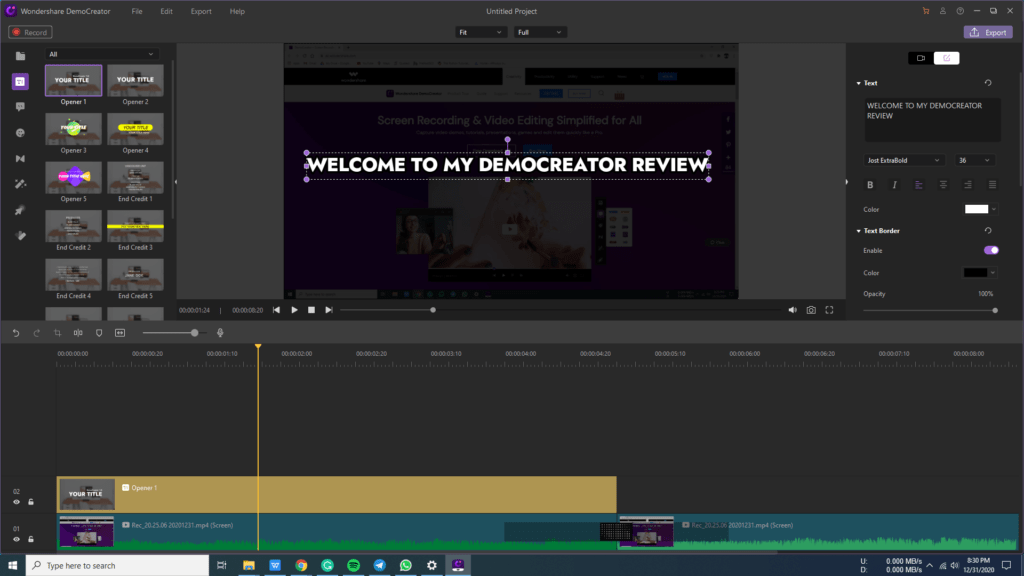Collapse the Text section
1024x576 pixels.
(x=858, y=84)
